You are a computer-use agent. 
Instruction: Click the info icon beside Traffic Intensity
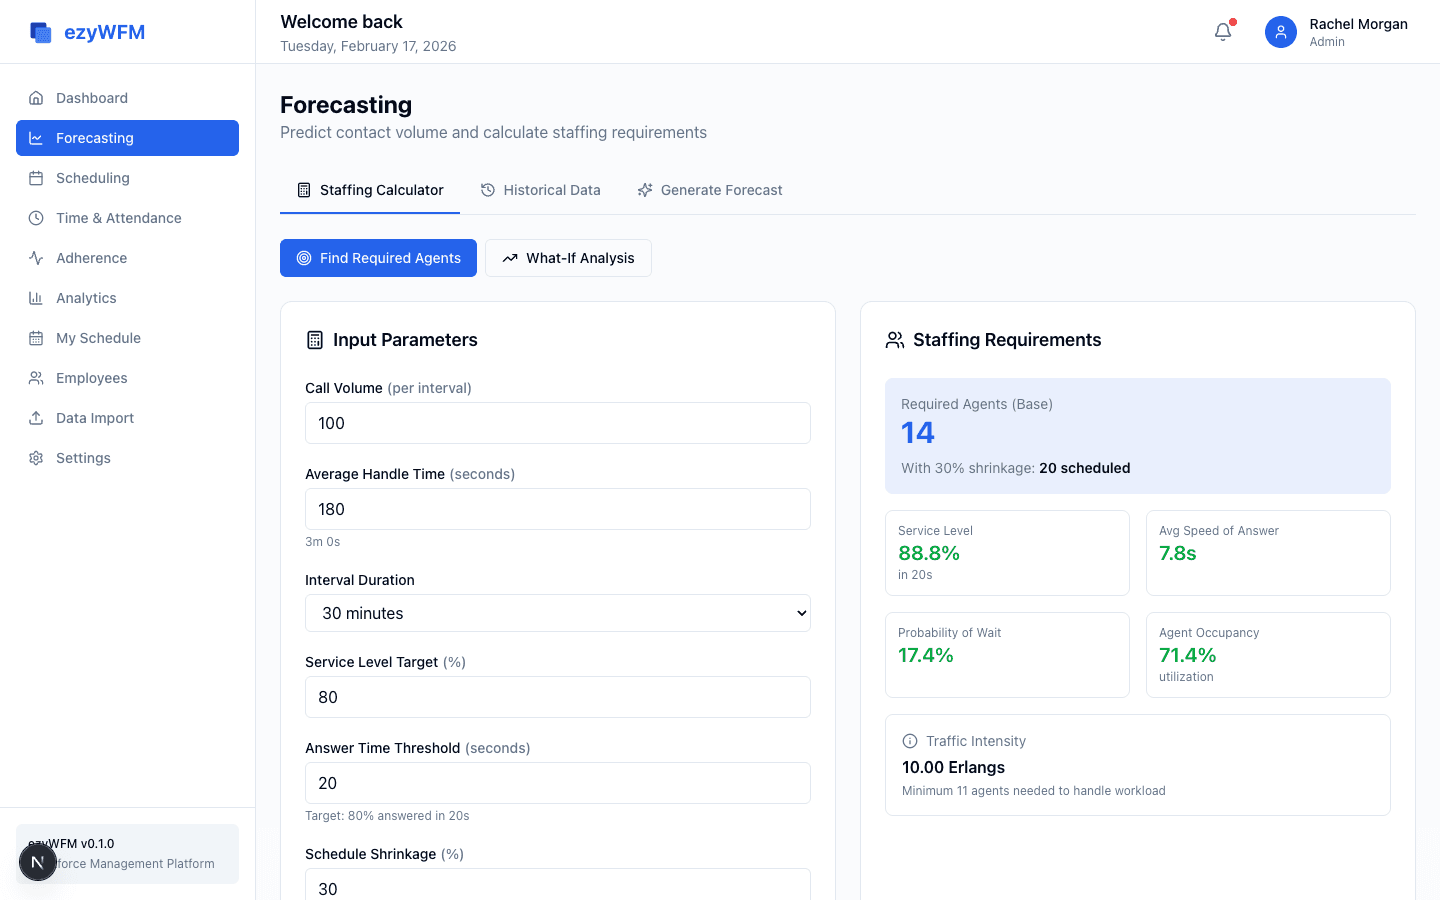pyautogui.click(x=909, y=741)
